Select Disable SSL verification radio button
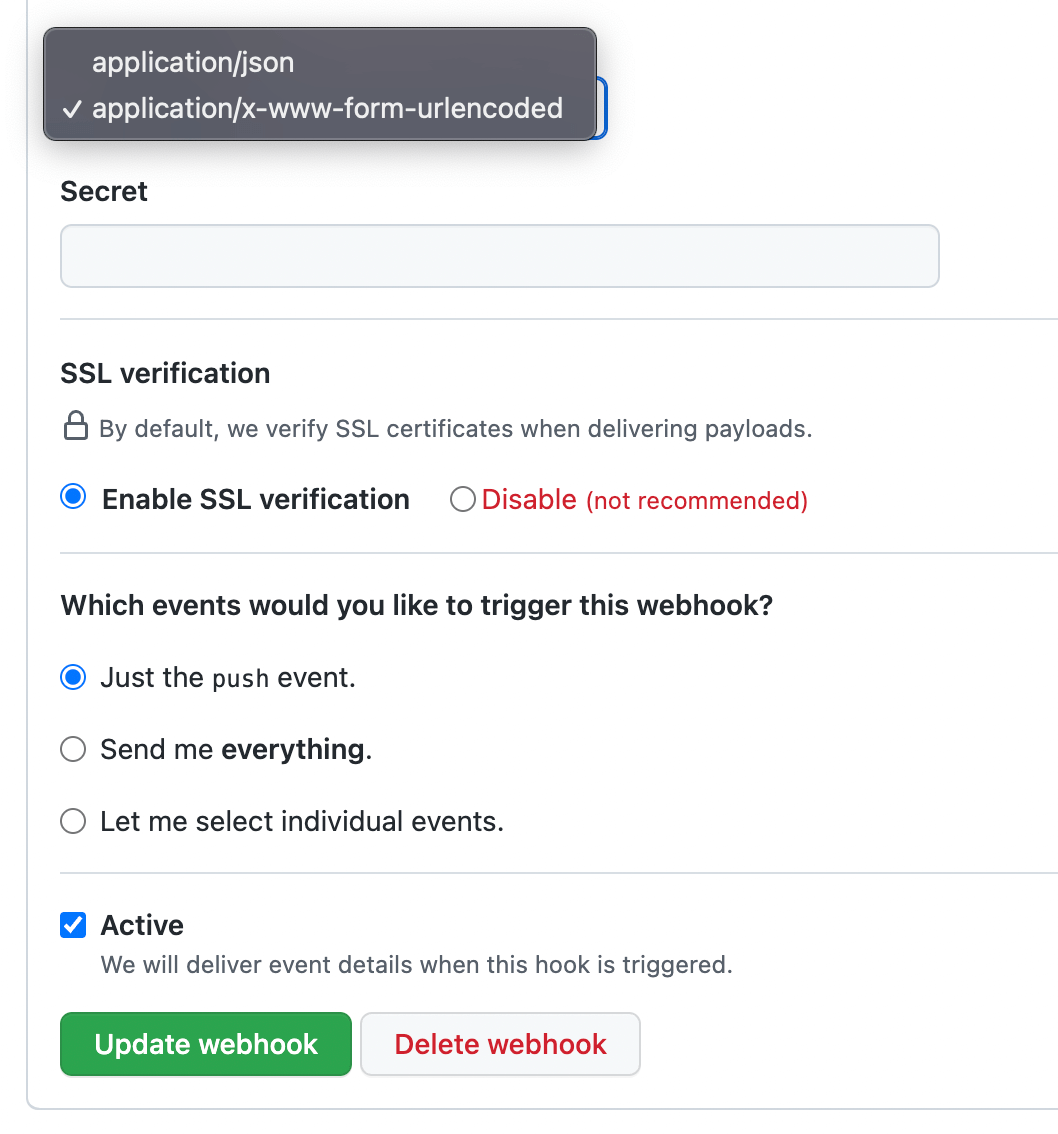This screenshot has height=1134, width=1058. [463, 499]
